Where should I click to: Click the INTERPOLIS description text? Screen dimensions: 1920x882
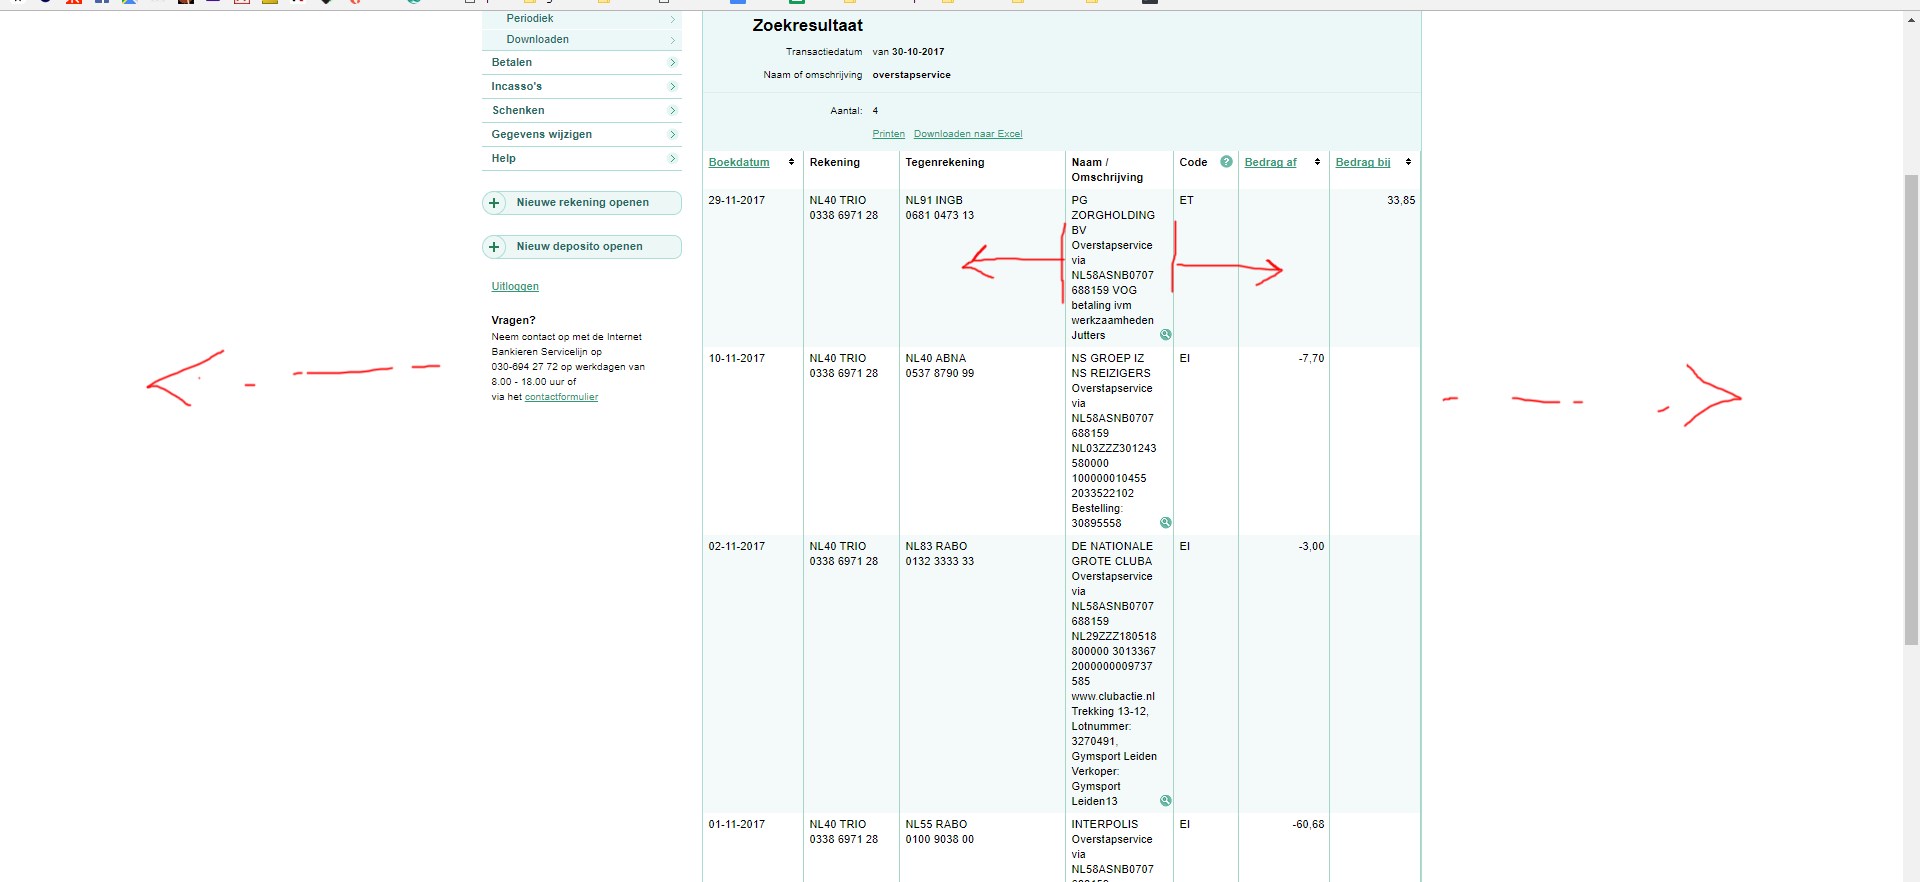(1105, 824)
